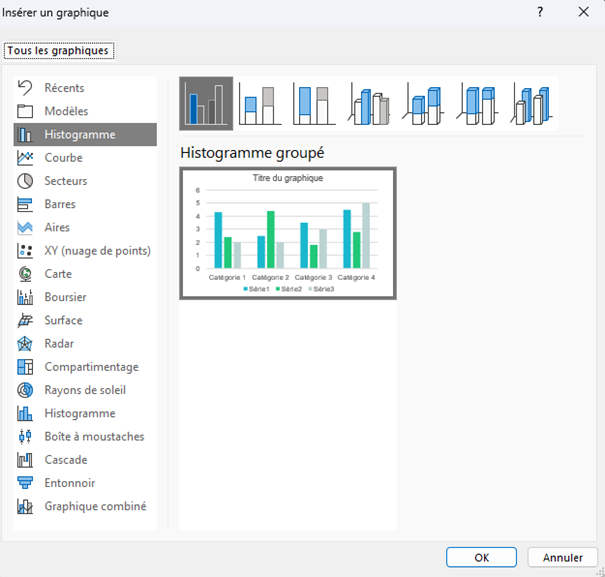This screenshot has height=577, width=605.
Task: Click the Barres category label
Action: coord(60,204)
